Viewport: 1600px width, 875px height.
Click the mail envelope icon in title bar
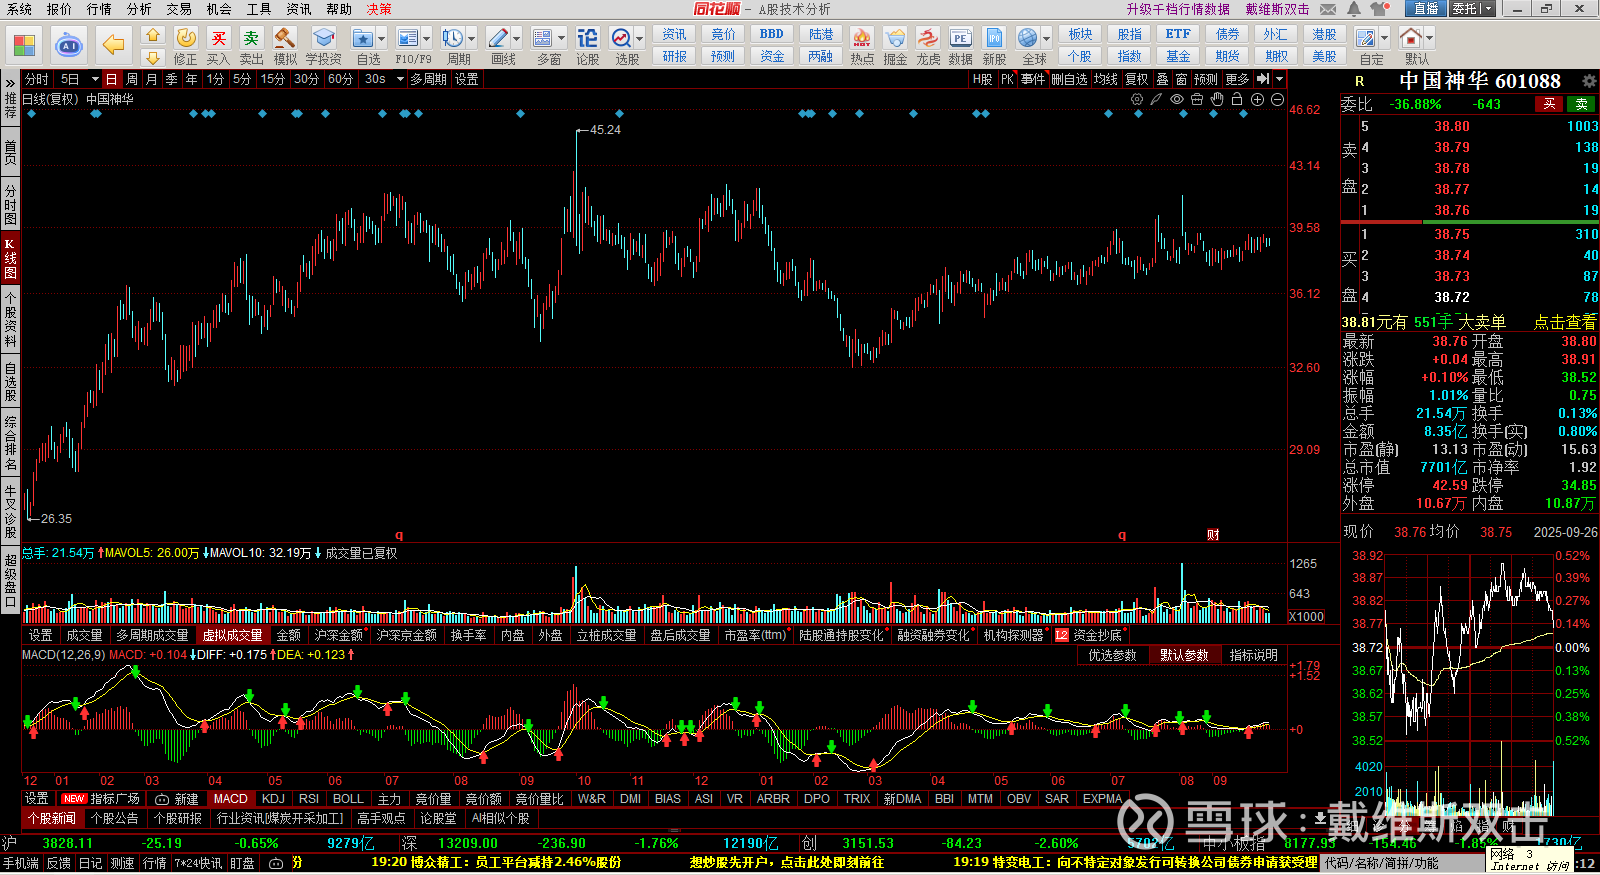pyautogui.click(x=1328, y=9)
